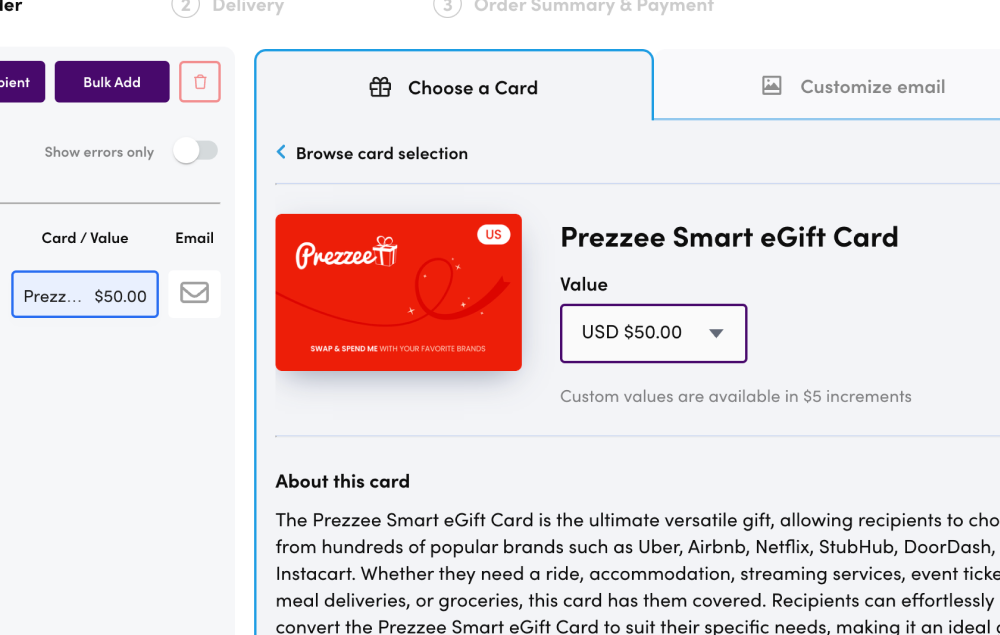Open the email options via envelope icon
This screenshot has width=1000, height=635.
(x=194, y=294)
